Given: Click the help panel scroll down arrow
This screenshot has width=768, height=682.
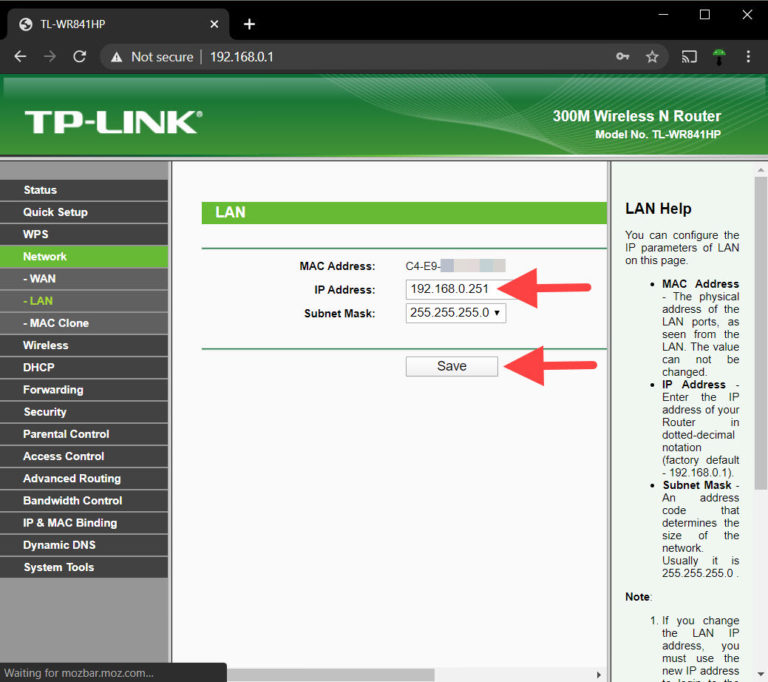Looking at the screenshot, I should coord(761,674).
